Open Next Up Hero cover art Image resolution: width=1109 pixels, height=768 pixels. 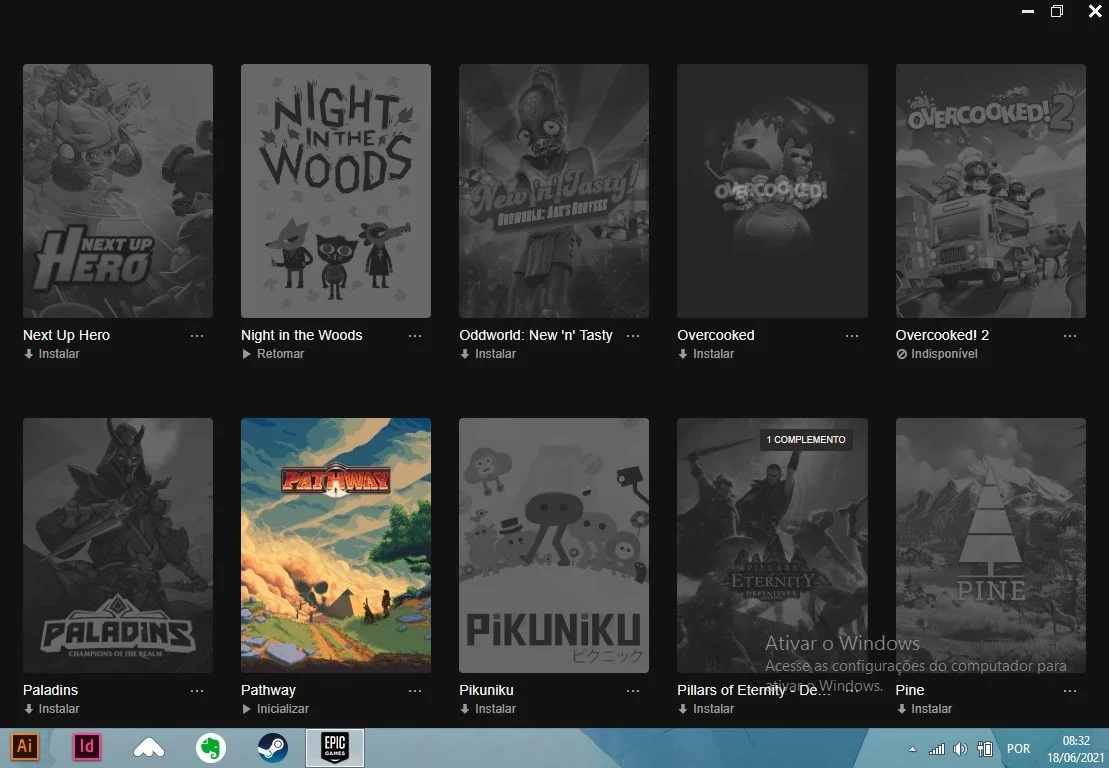click(x=117, y=191)
